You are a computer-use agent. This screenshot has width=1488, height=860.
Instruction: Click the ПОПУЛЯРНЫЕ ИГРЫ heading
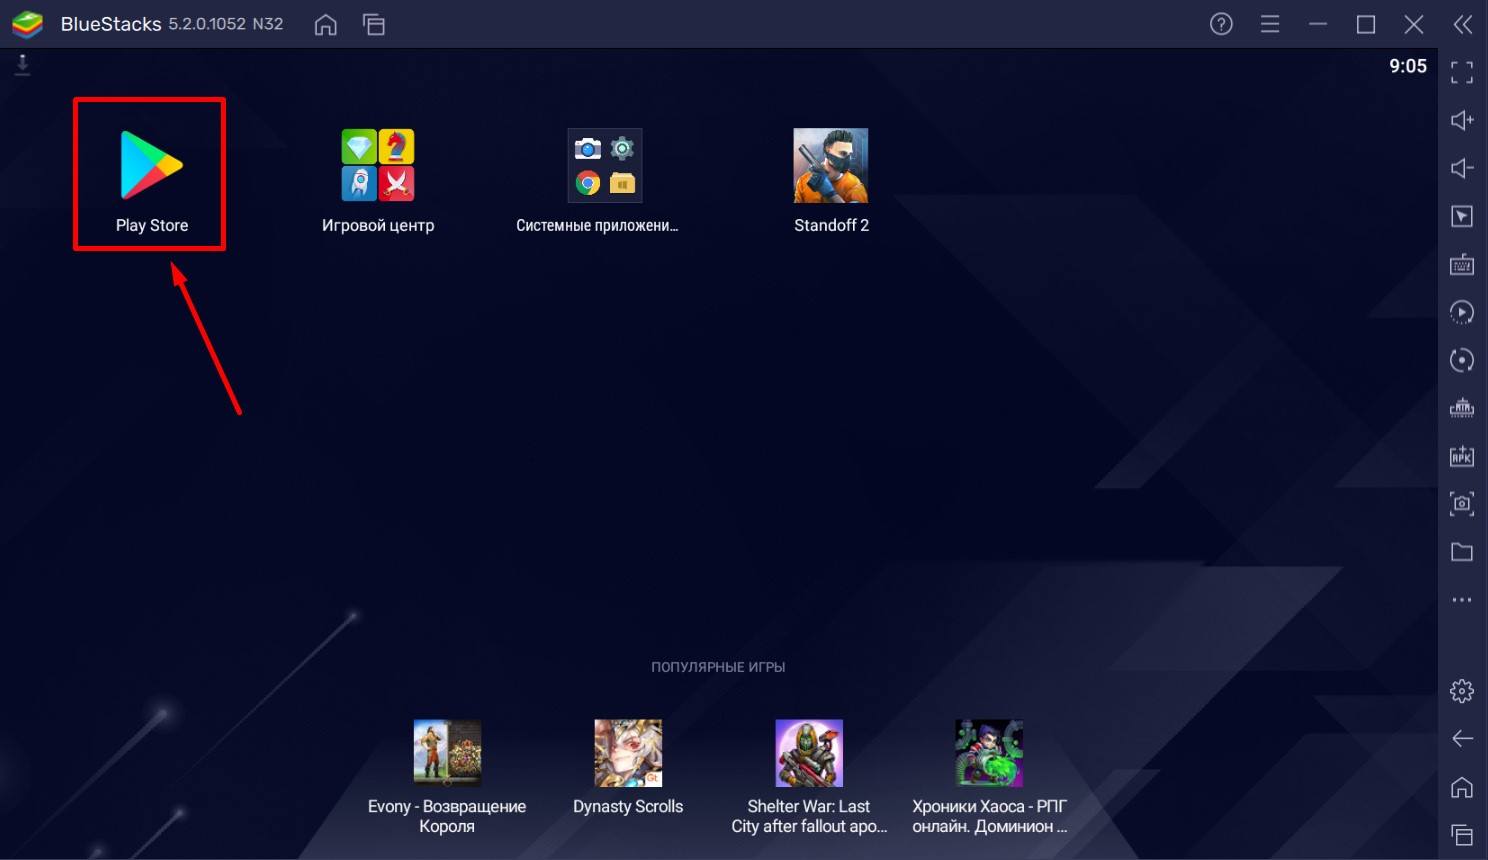pyautogui.click(x=718, y=667)
